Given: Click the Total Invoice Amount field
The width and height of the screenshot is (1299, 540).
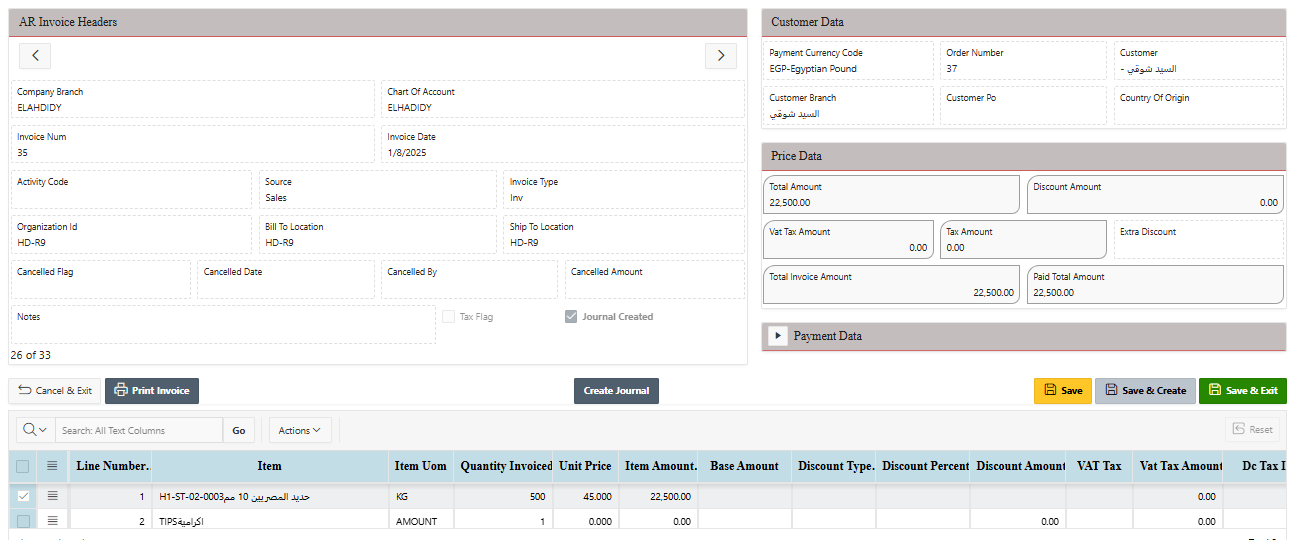Looking at the screenshot, I should pyautogui.click(x=892, y=284).
